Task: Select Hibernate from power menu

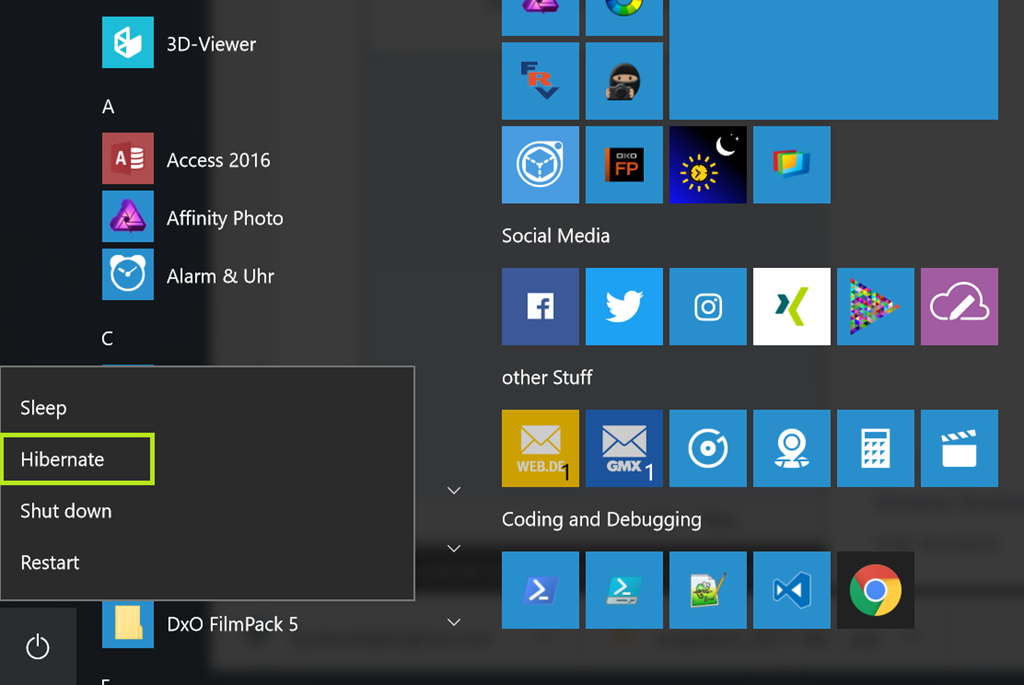Action: [x=77, y=459]
